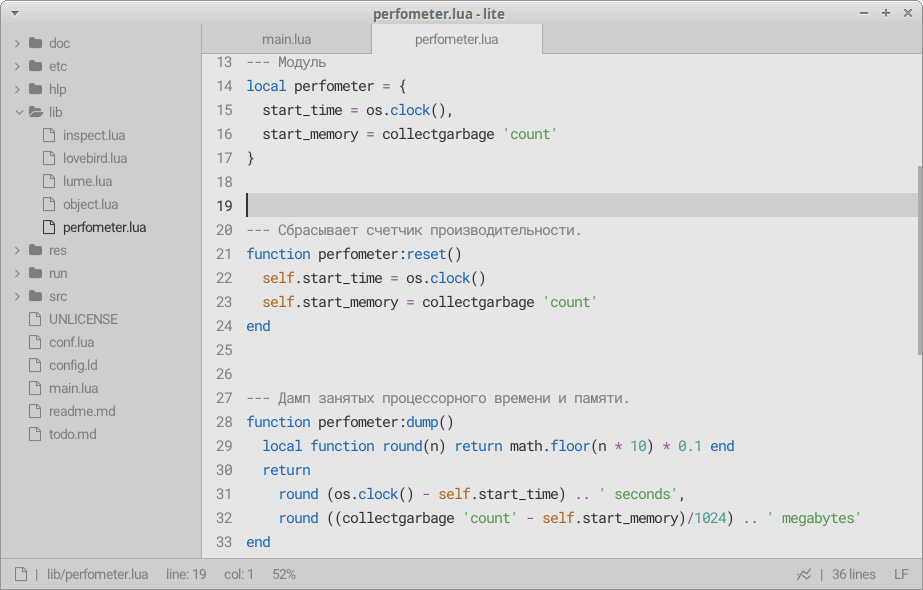This screenshot has width=923, height=590.
Task: Expand the doc folder
Action: (x=15, y=43)
